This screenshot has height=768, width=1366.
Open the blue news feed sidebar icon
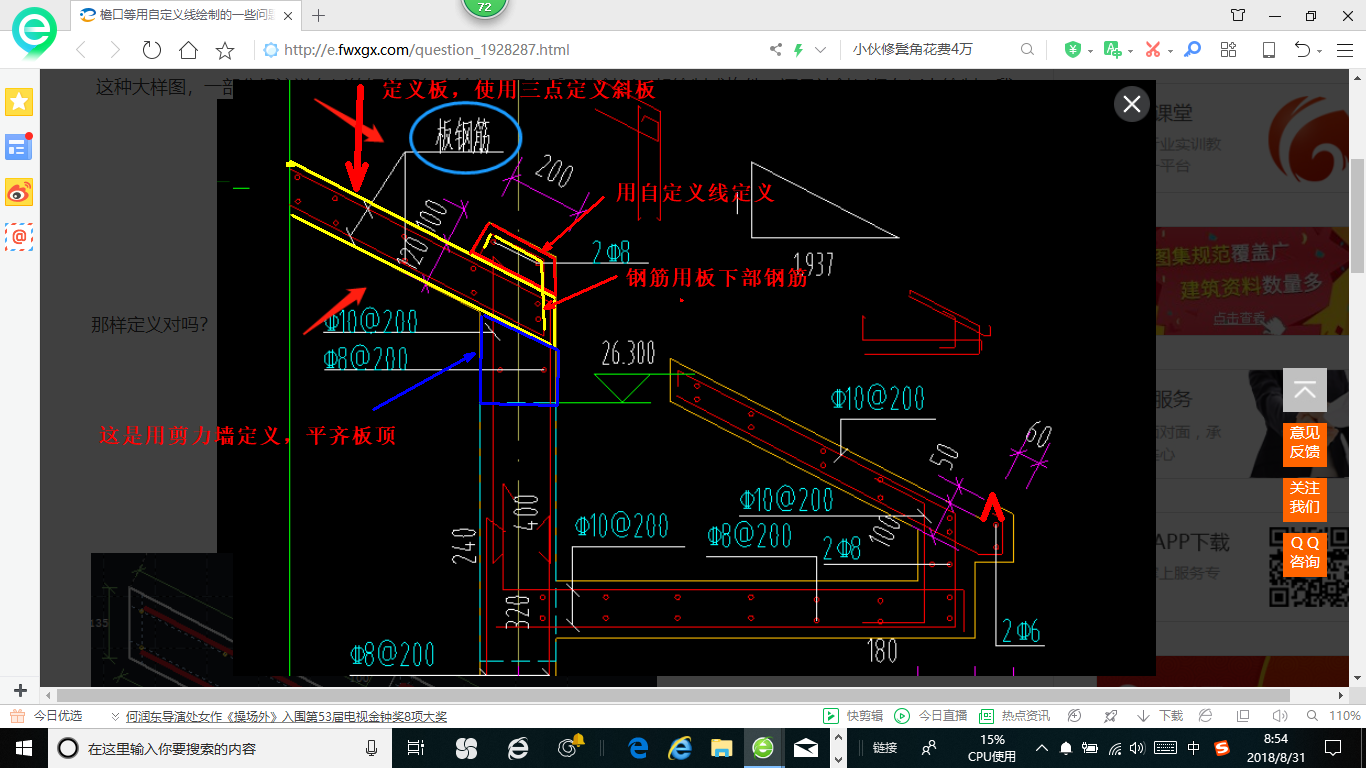click(x=19, y=147)
